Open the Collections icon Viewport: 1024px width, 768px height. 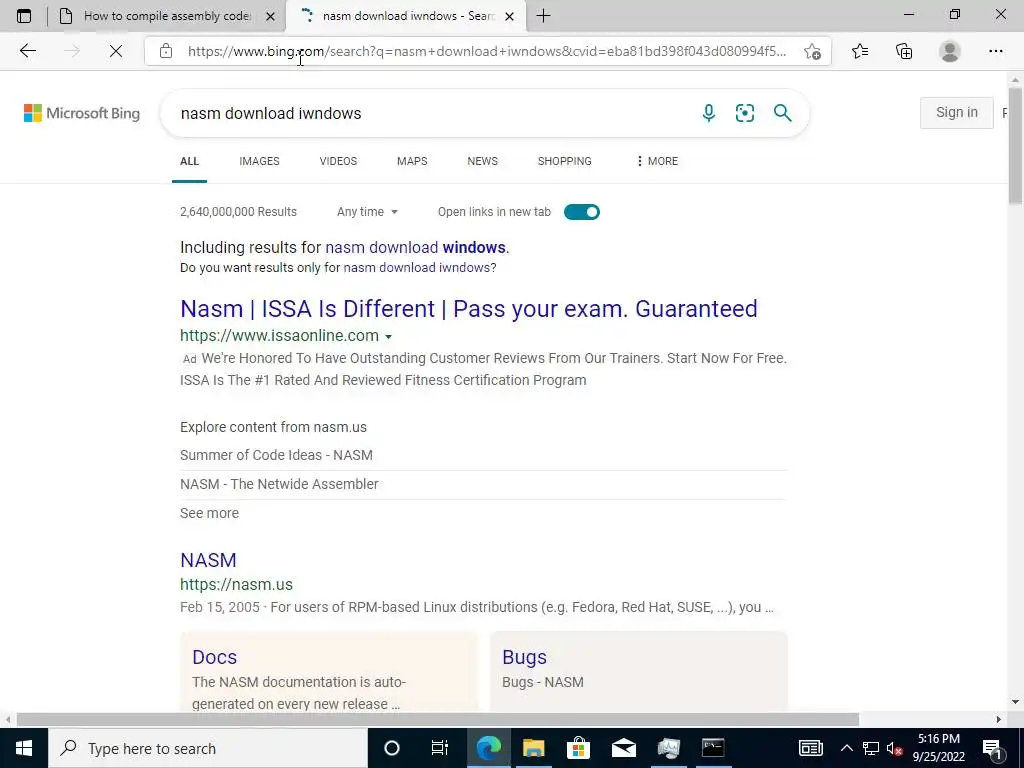click(904, 51)
